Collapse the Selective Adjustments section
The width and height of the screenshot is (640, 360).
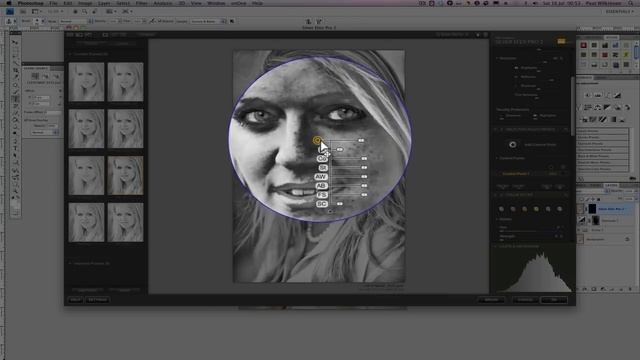496,129
